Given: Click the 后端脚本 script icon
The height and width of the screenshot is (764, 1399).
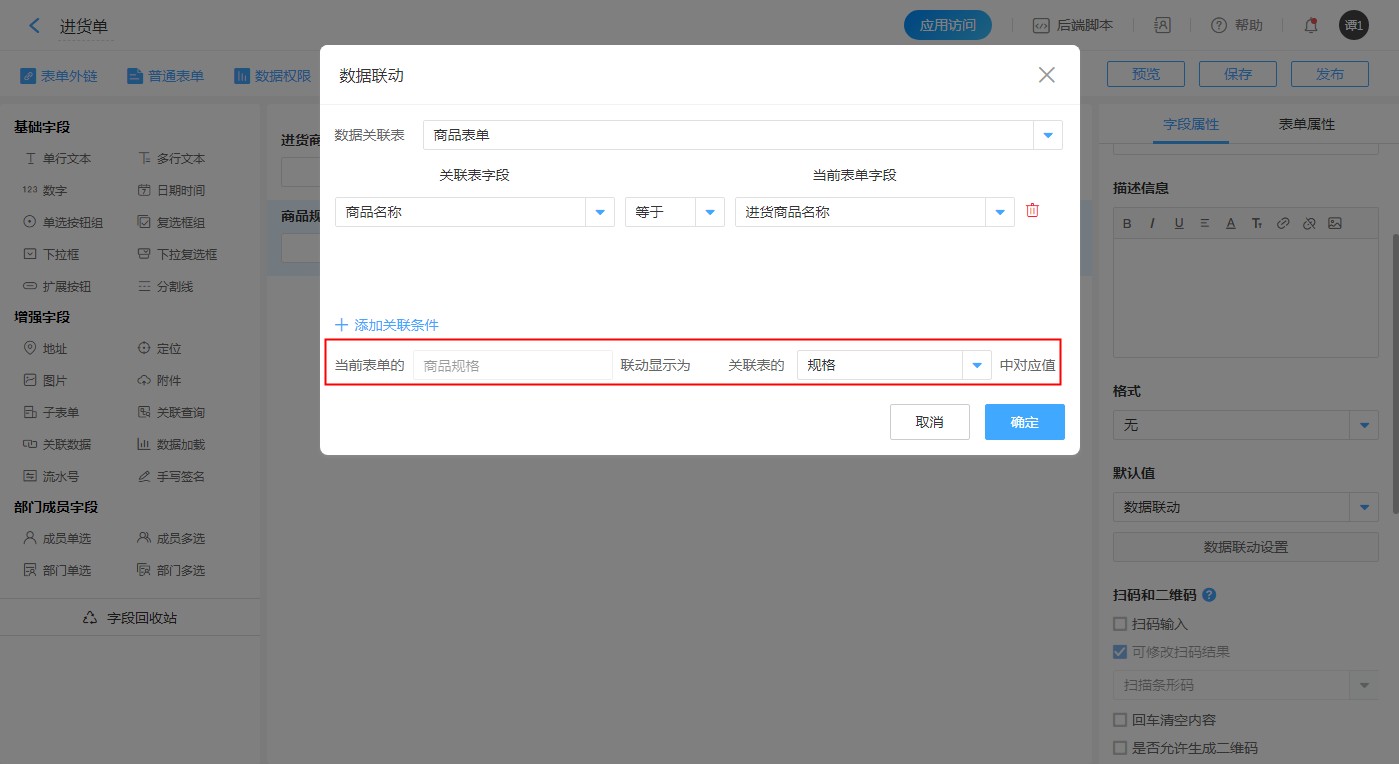Looking at the screenshot, I should click(x=1041, y=26).
